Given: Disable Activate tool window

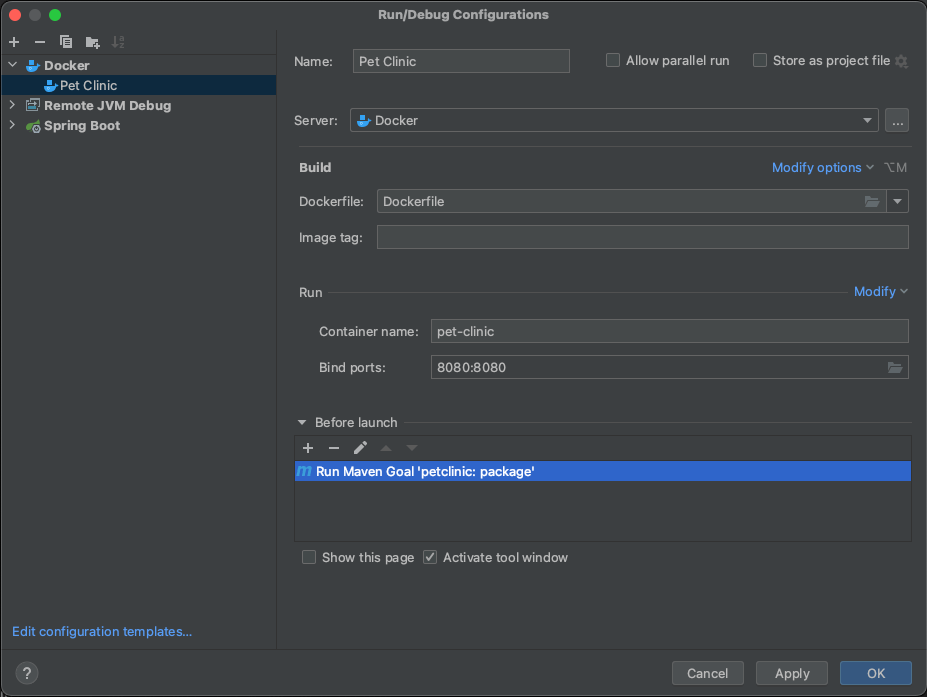Looking at the screenshot, I should [429, 557].
